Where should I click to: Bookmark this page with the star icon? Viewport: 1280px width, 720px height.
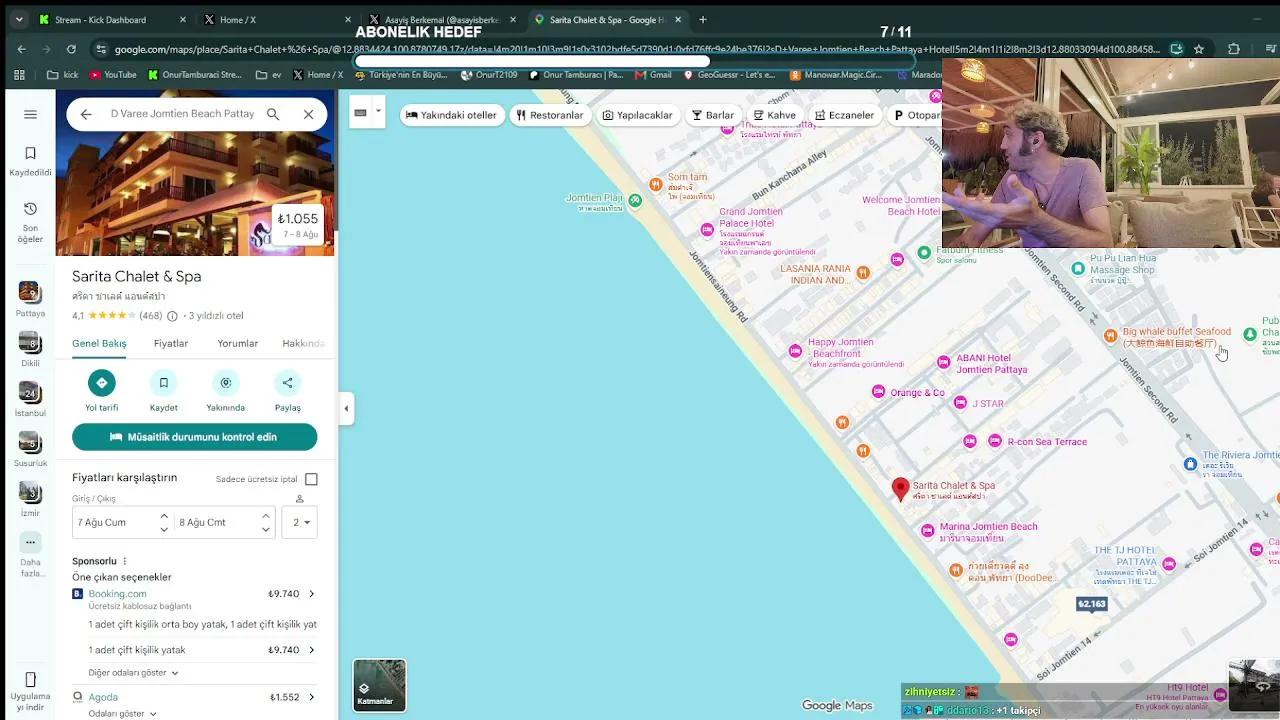pyautogui.click(x=1198, y=49)
